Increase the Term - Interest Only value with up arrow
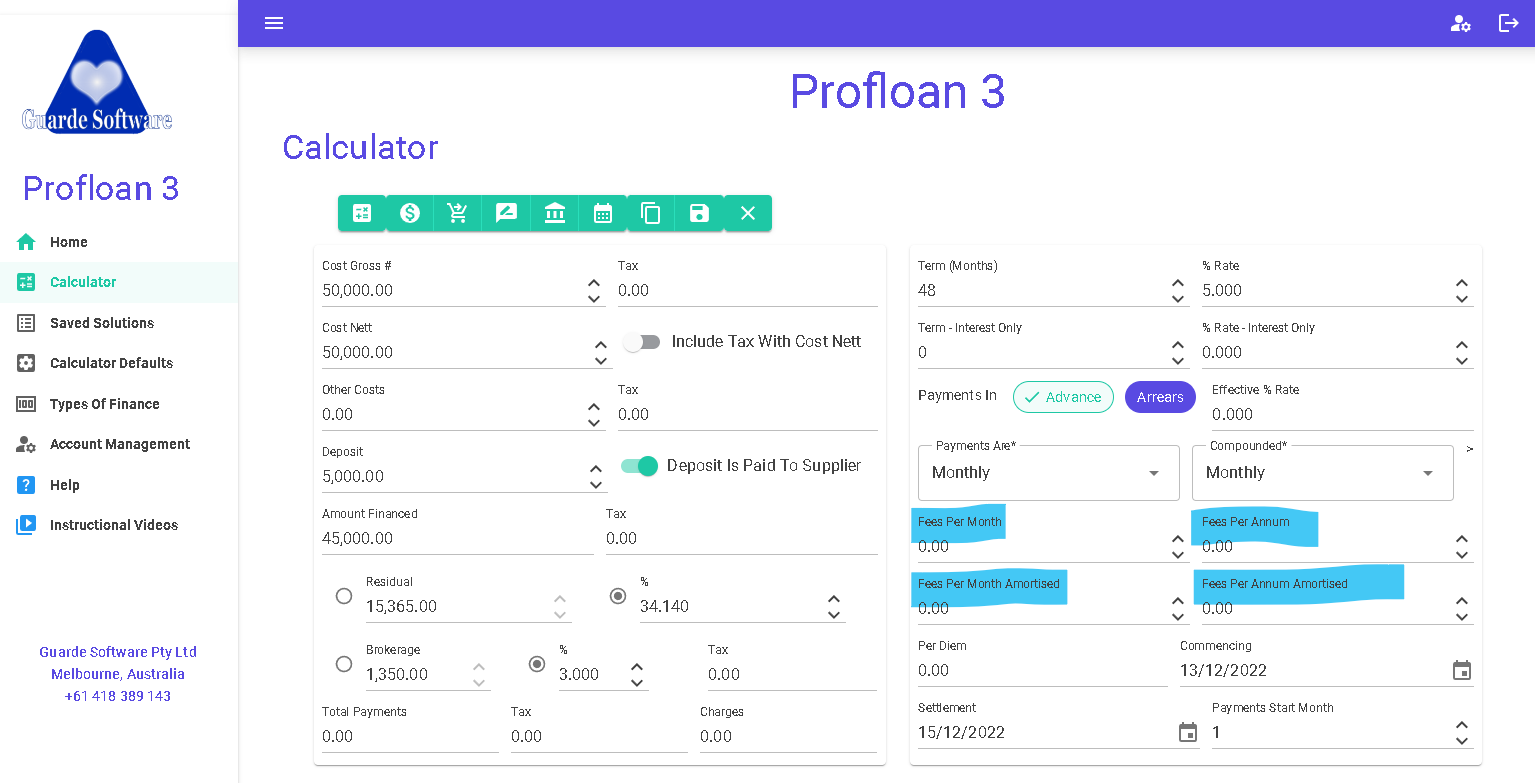 [1178, 345]
